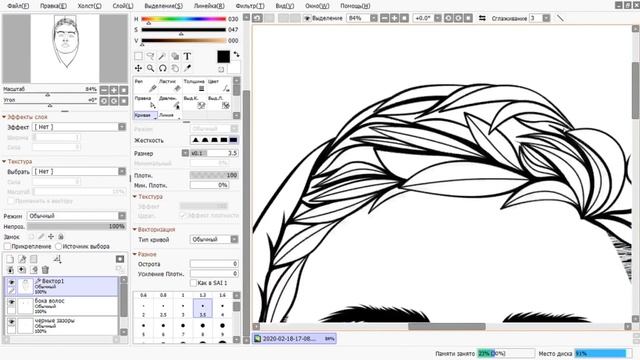Click the black foreground color swatch
Viewport: 640px width, 360px height.
(x=223, y=57)
